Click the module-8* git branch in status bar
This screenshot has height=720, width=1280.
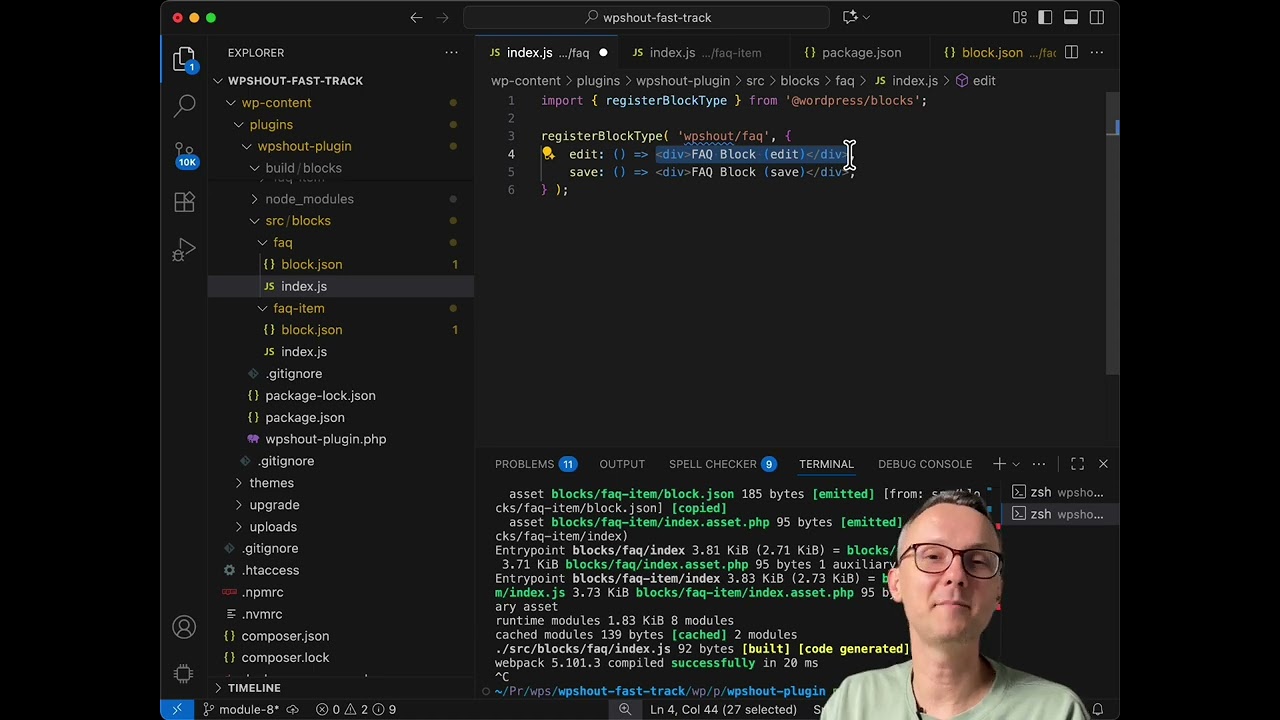point(241,709)
